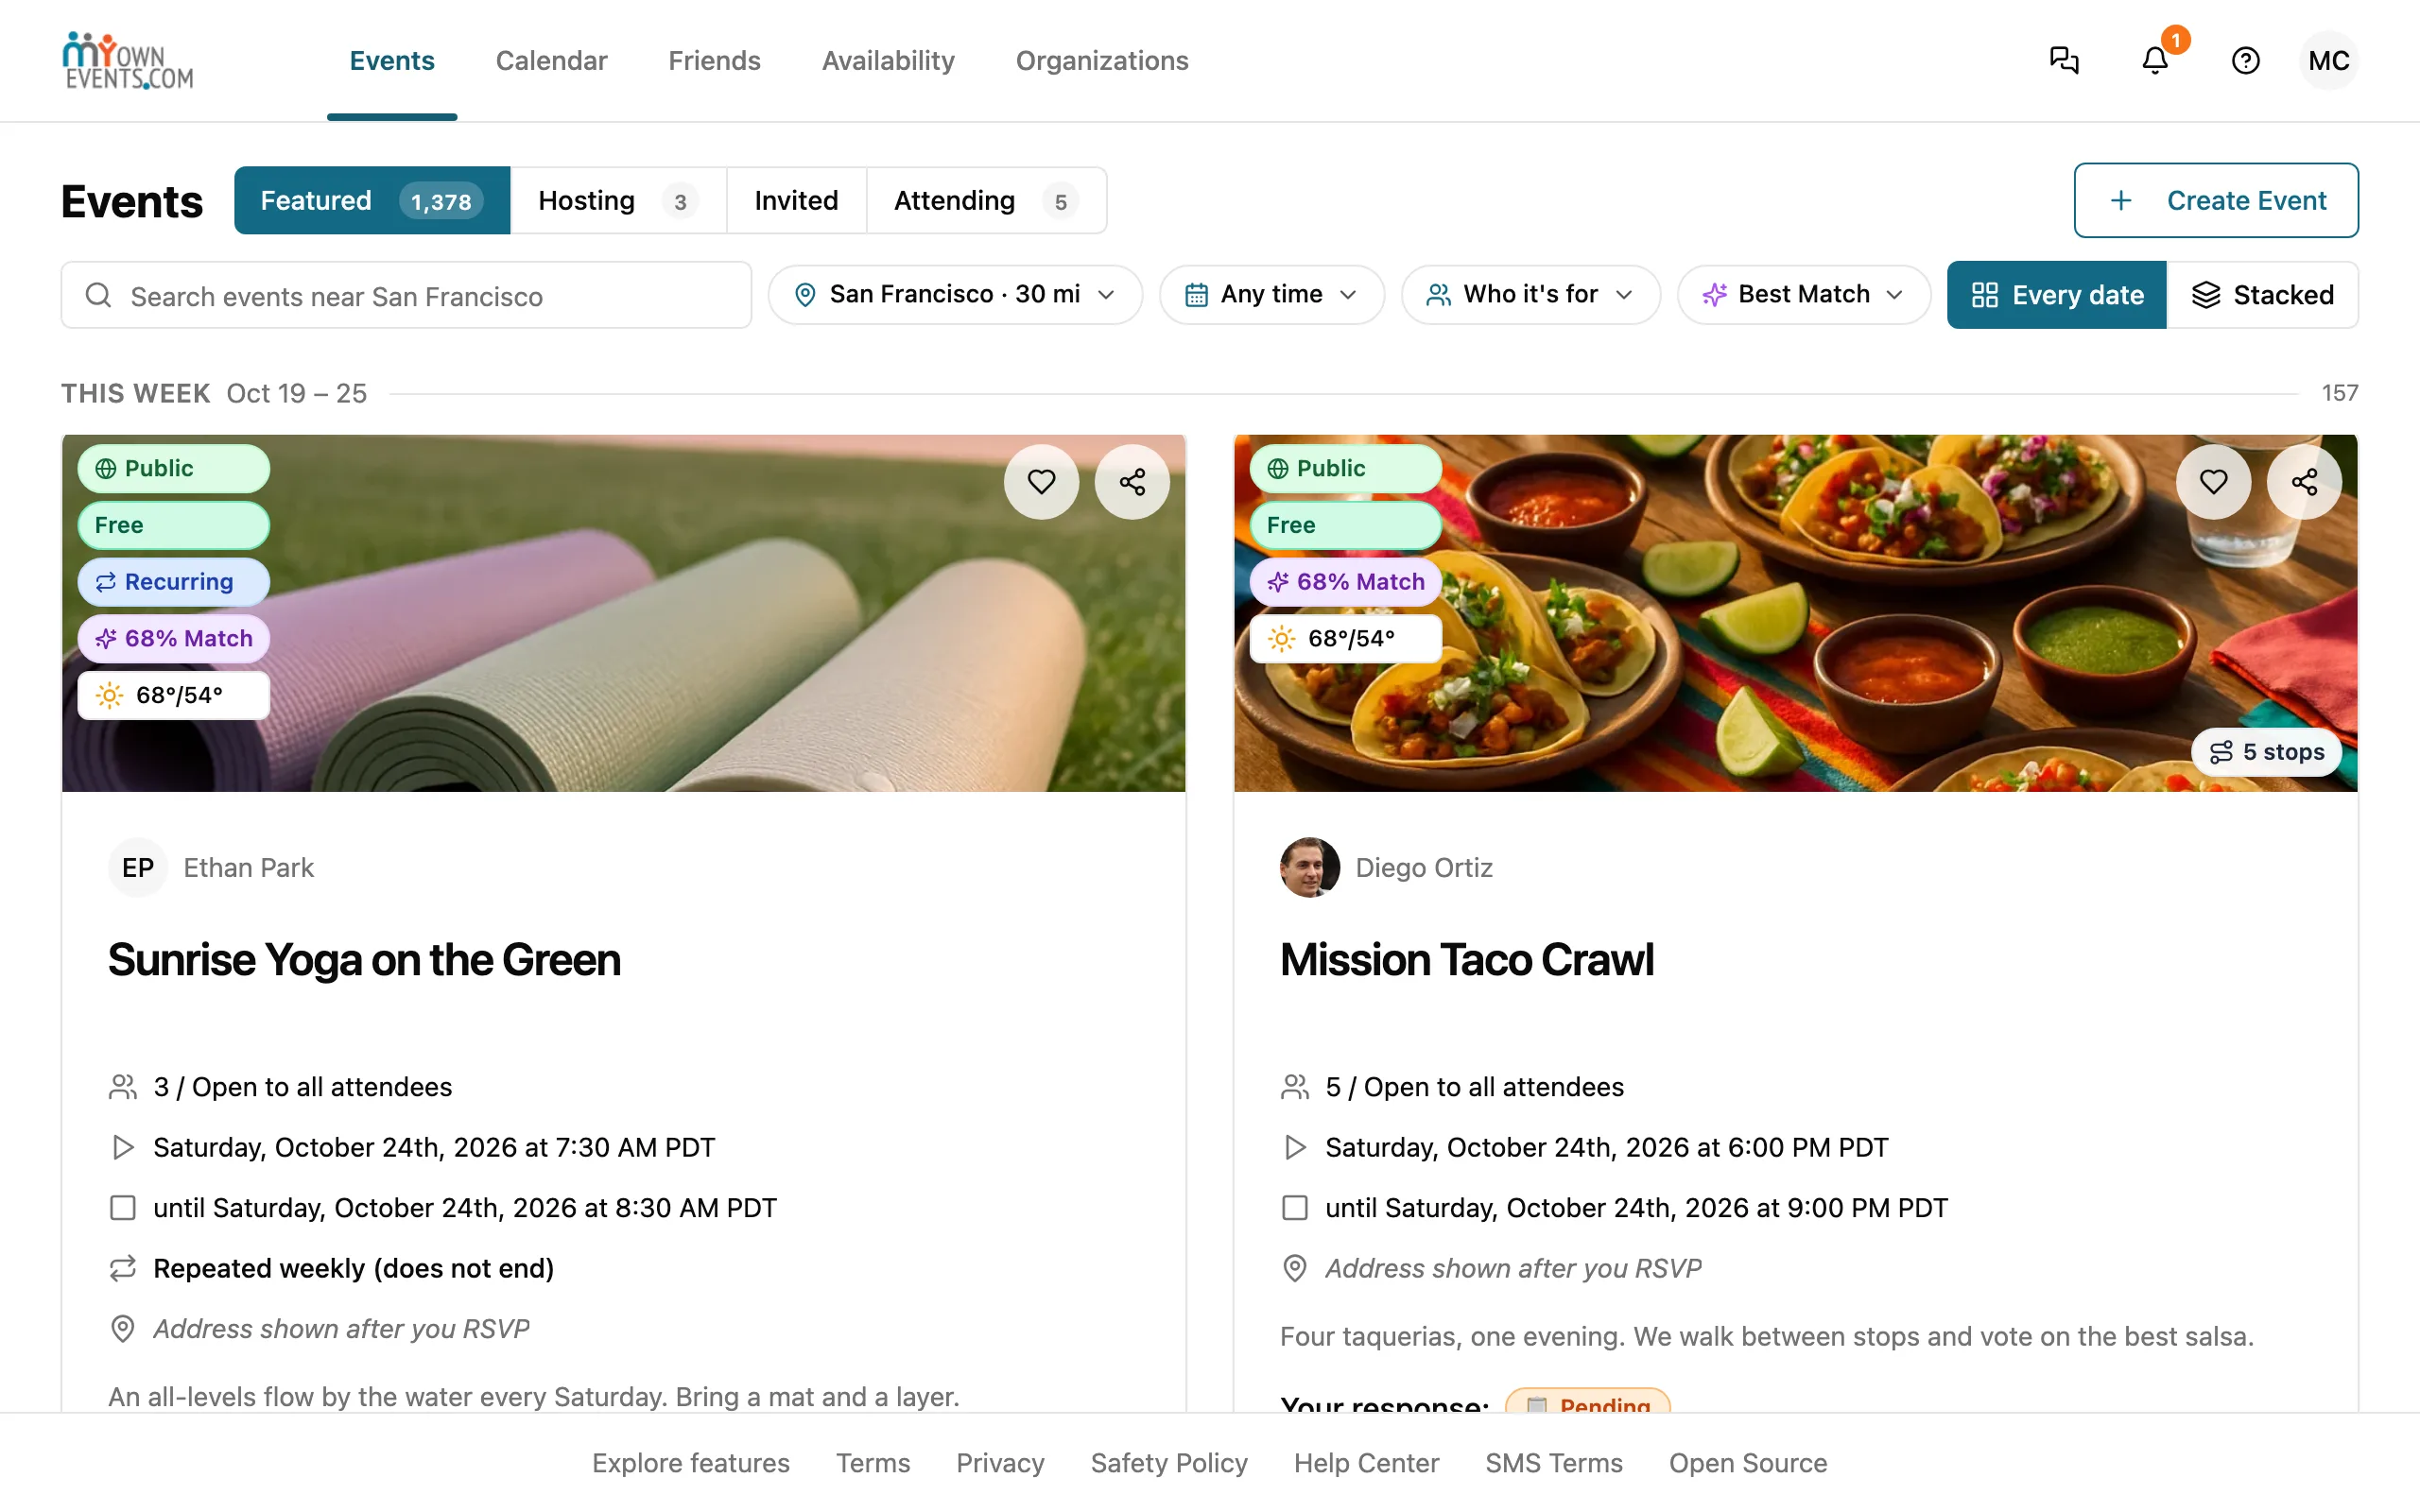
Task: Switch to Stacked view
Action: click(x=2262, y=295)
